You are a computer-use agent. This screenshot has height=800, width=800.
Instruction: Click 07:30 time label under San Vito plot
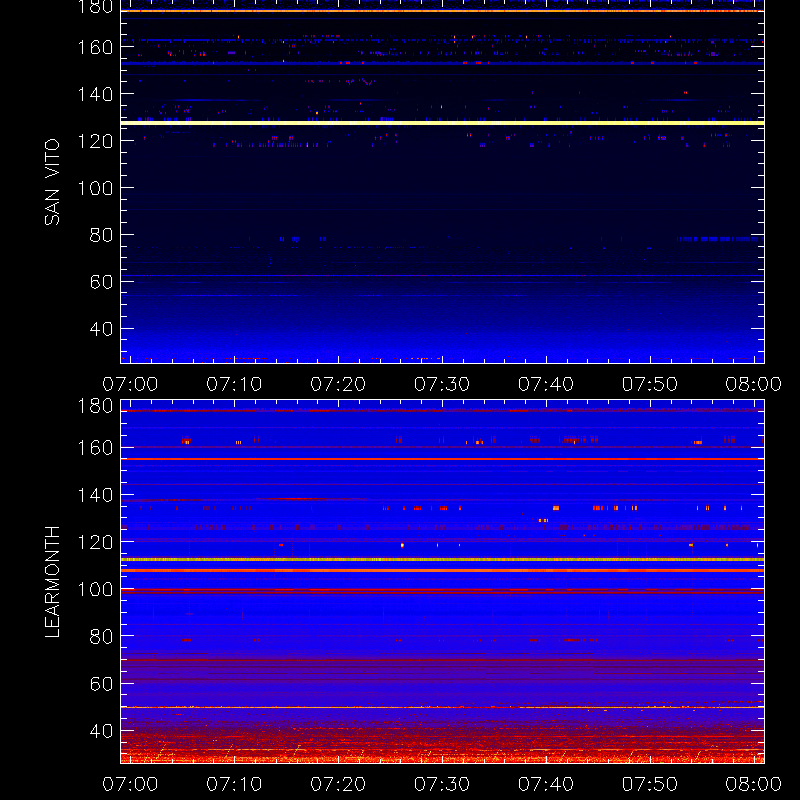pos(442,384)
